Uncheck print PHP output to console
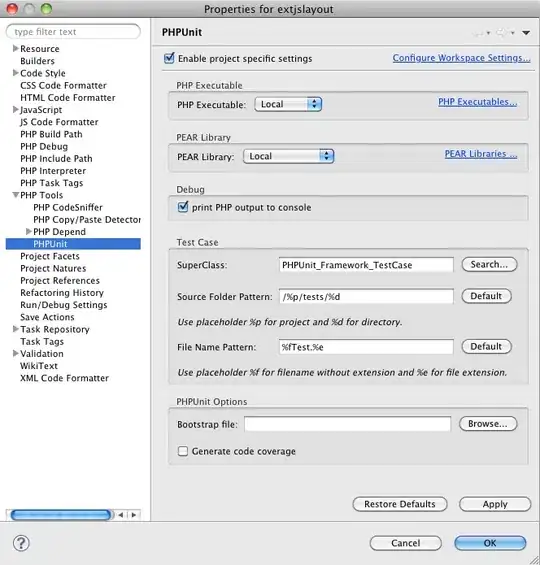540x565 pixels. coord(183,207)
